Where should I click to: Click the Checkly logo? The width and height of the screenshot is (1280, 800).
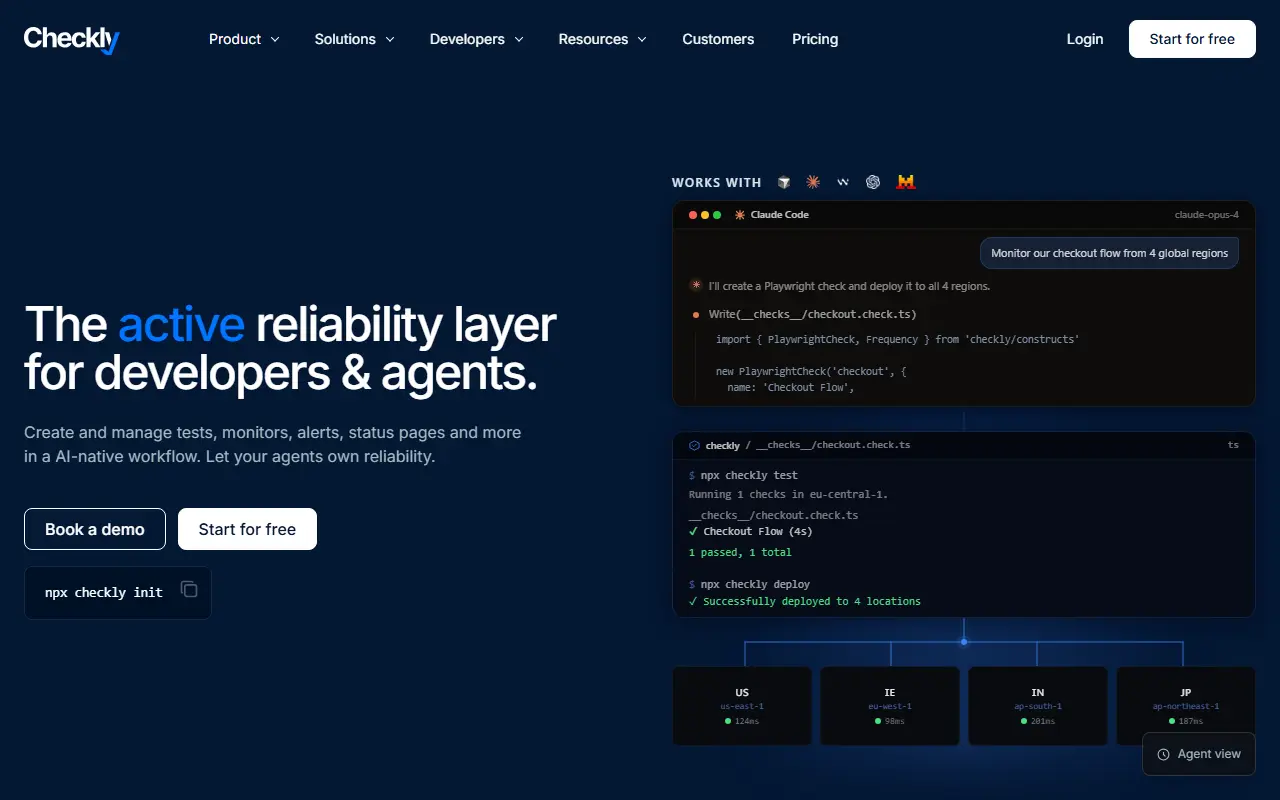pos(72,39)
